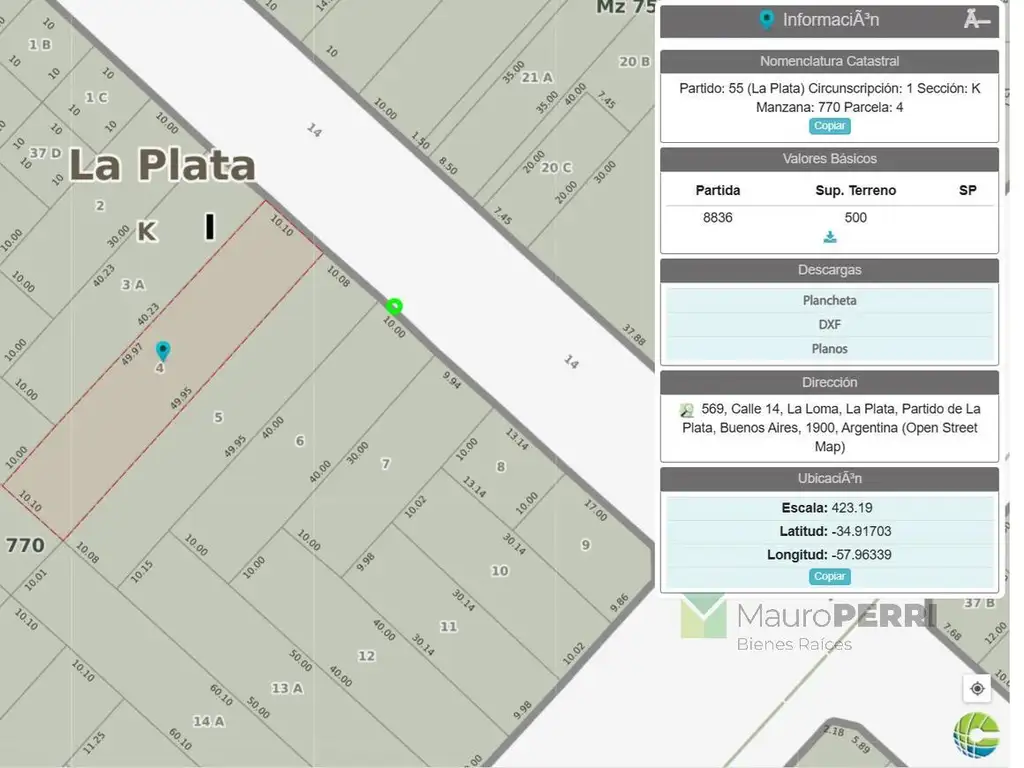Image resolution: width=1024 pixels, height=768 pixels.
Task: Download the Valores Básicos data via download icon
Action: pyautogui.click(x=829, y=237)
